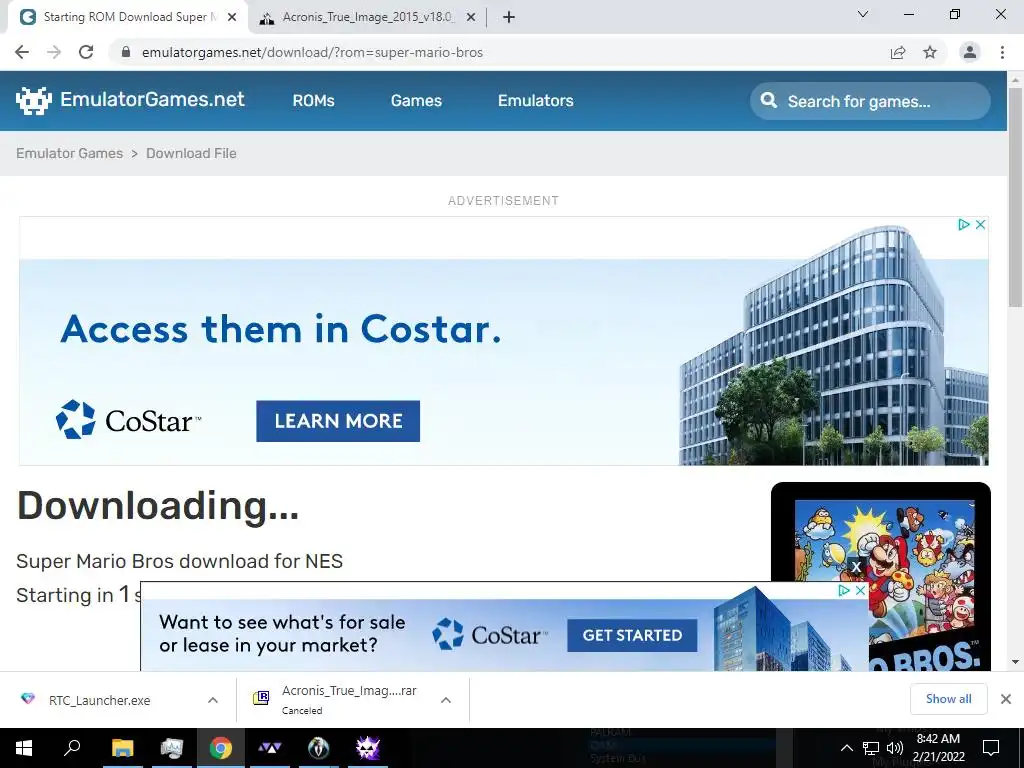The height and width of the screenshot is (768, 1024).
Task: Click the padlock site info icon
Action: click(x=126, y=52)
